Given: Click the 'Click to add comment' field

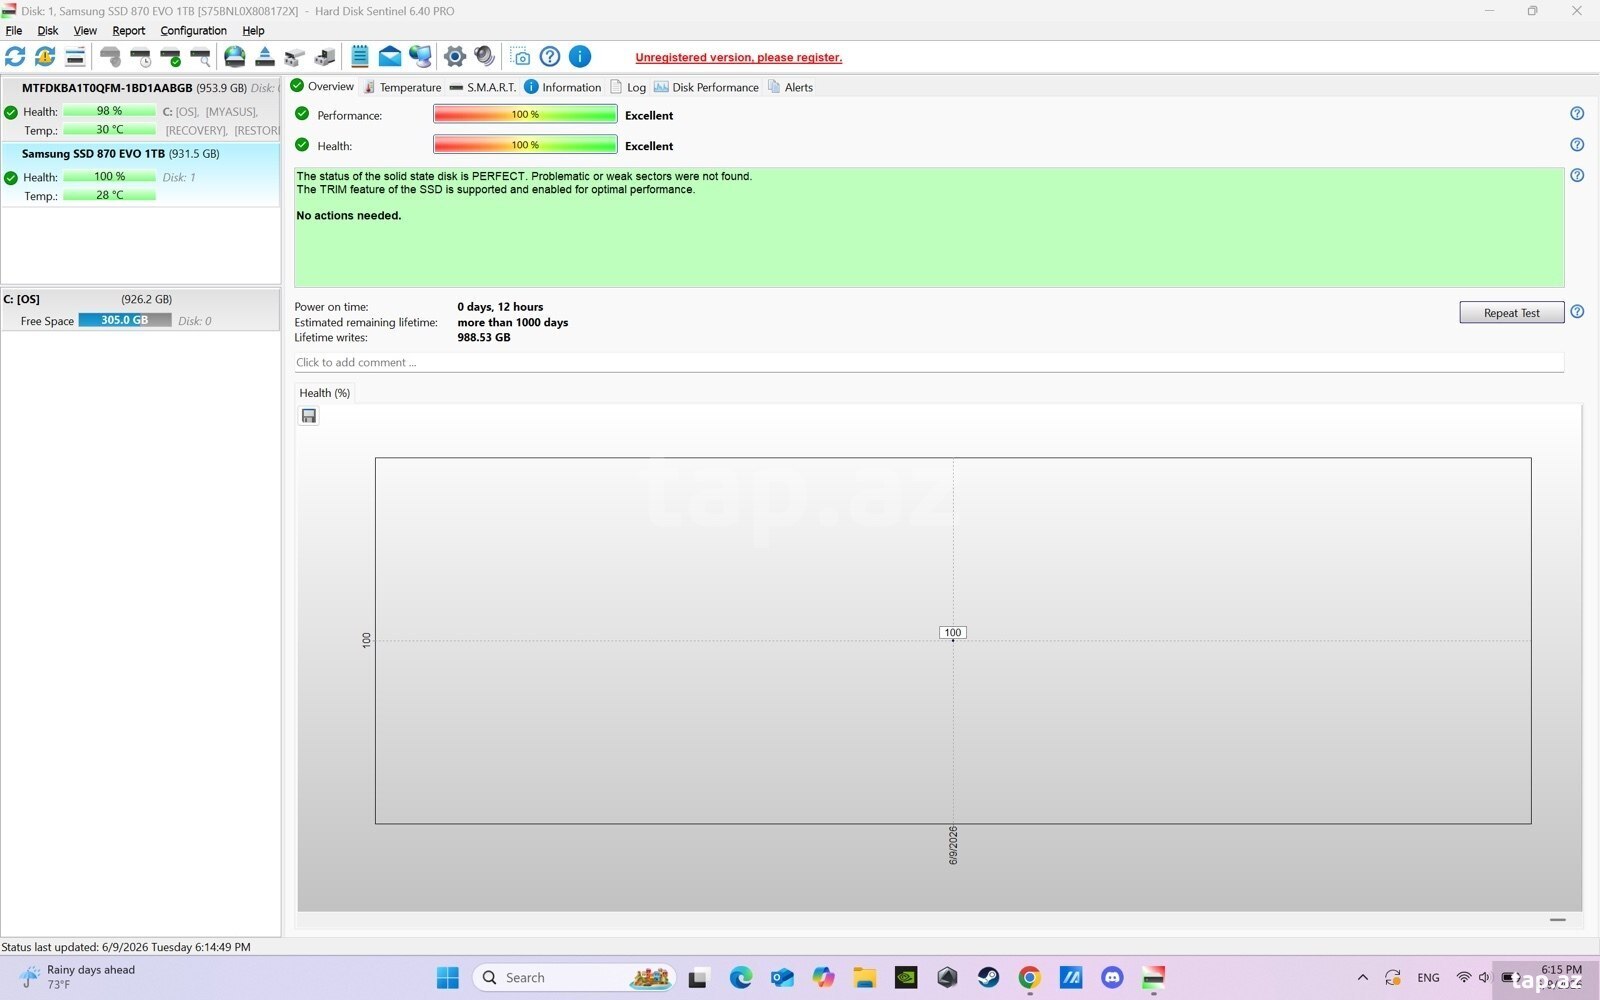Looking at the screenshot, I should tap(929, 363).
